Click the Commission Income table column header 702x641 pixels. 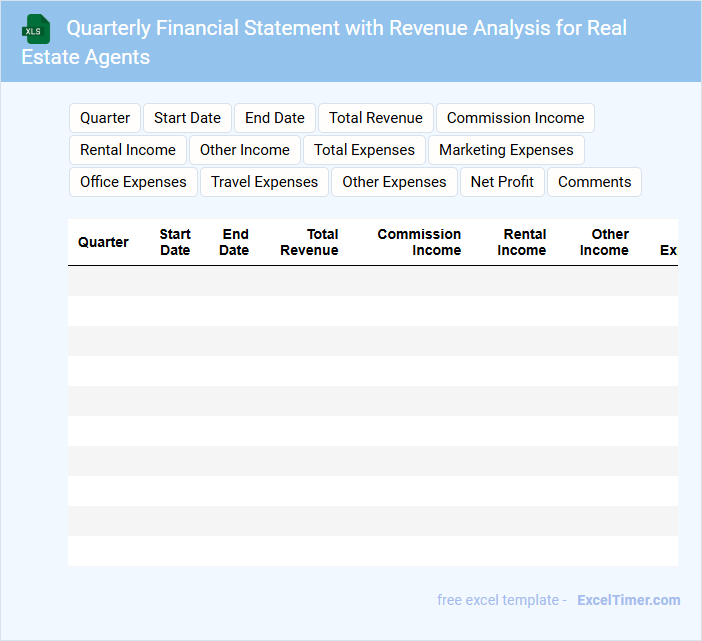coord(419,242)
